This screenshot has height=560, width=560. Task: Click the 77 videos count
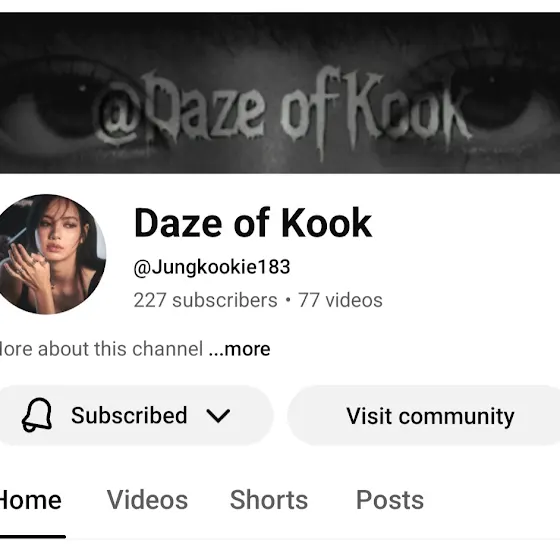340,300
